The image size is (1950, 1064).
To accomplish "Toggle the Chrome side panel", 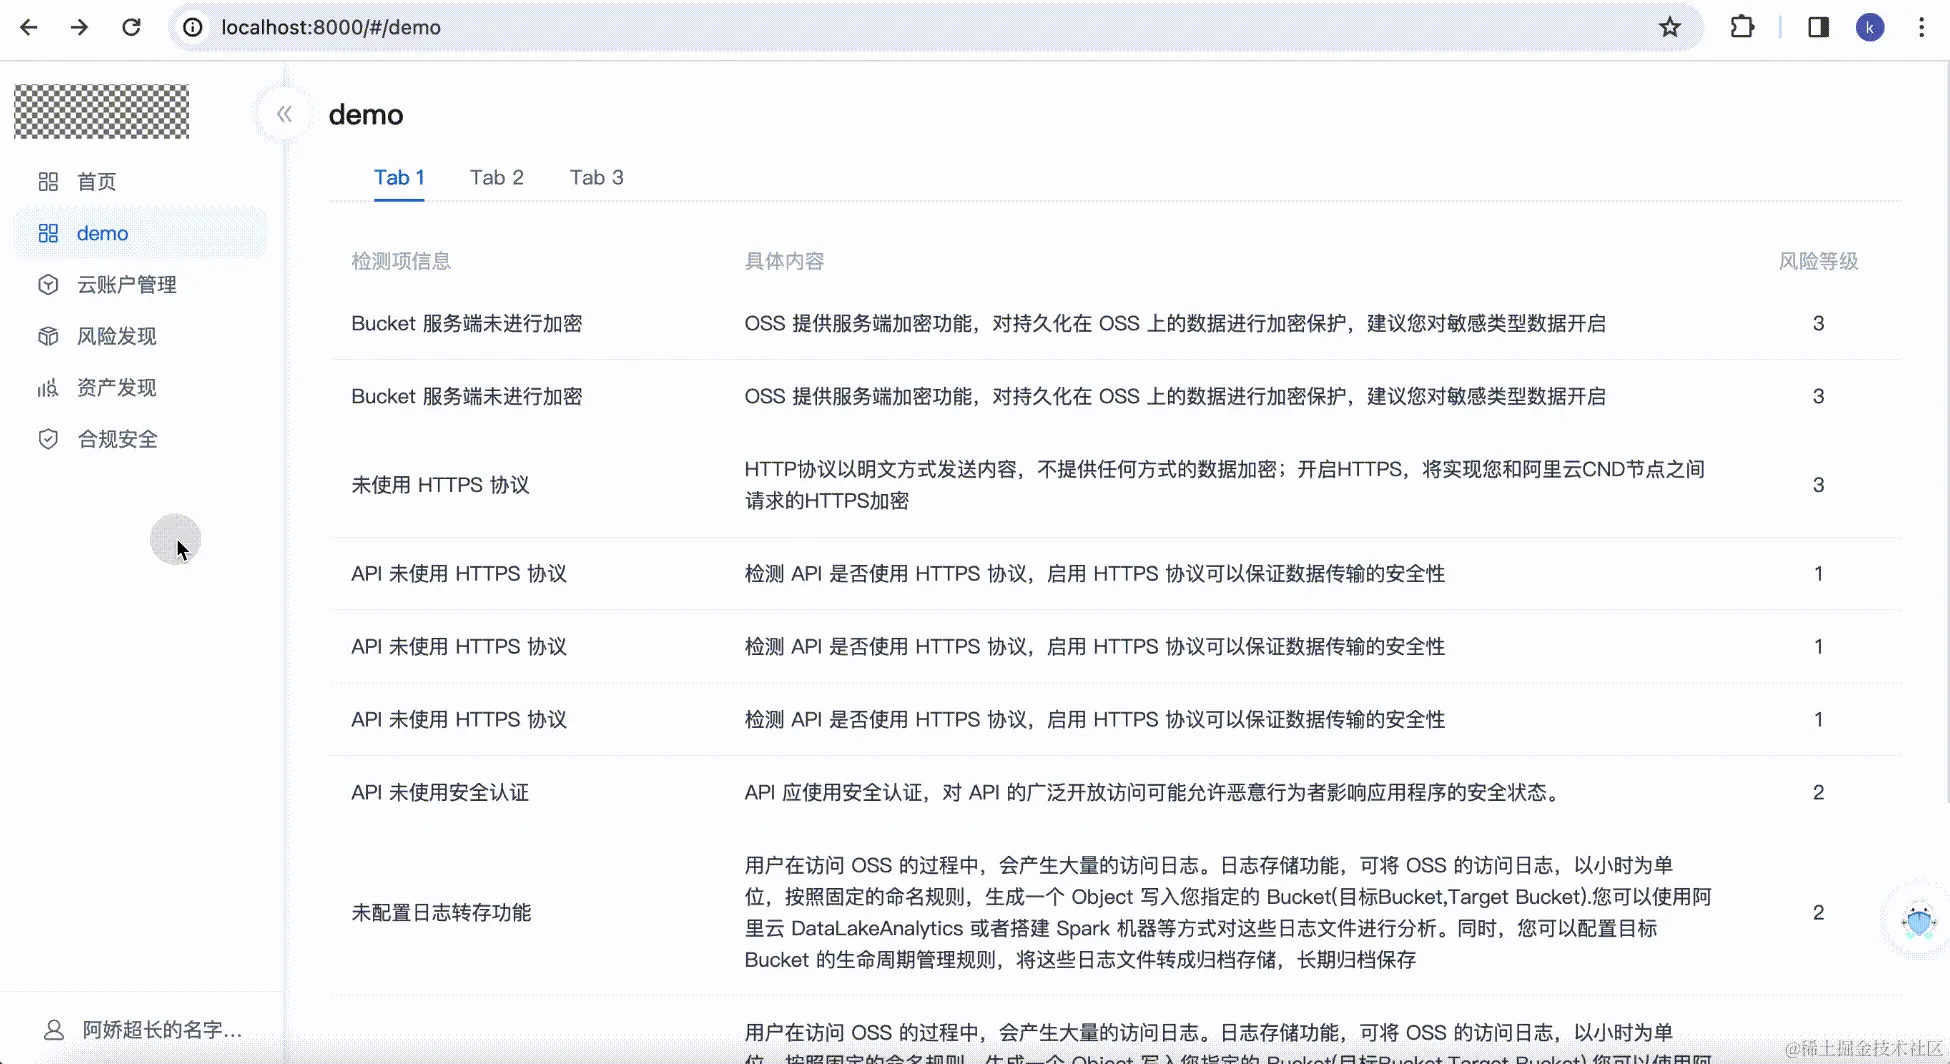I will pos(1817,27).
